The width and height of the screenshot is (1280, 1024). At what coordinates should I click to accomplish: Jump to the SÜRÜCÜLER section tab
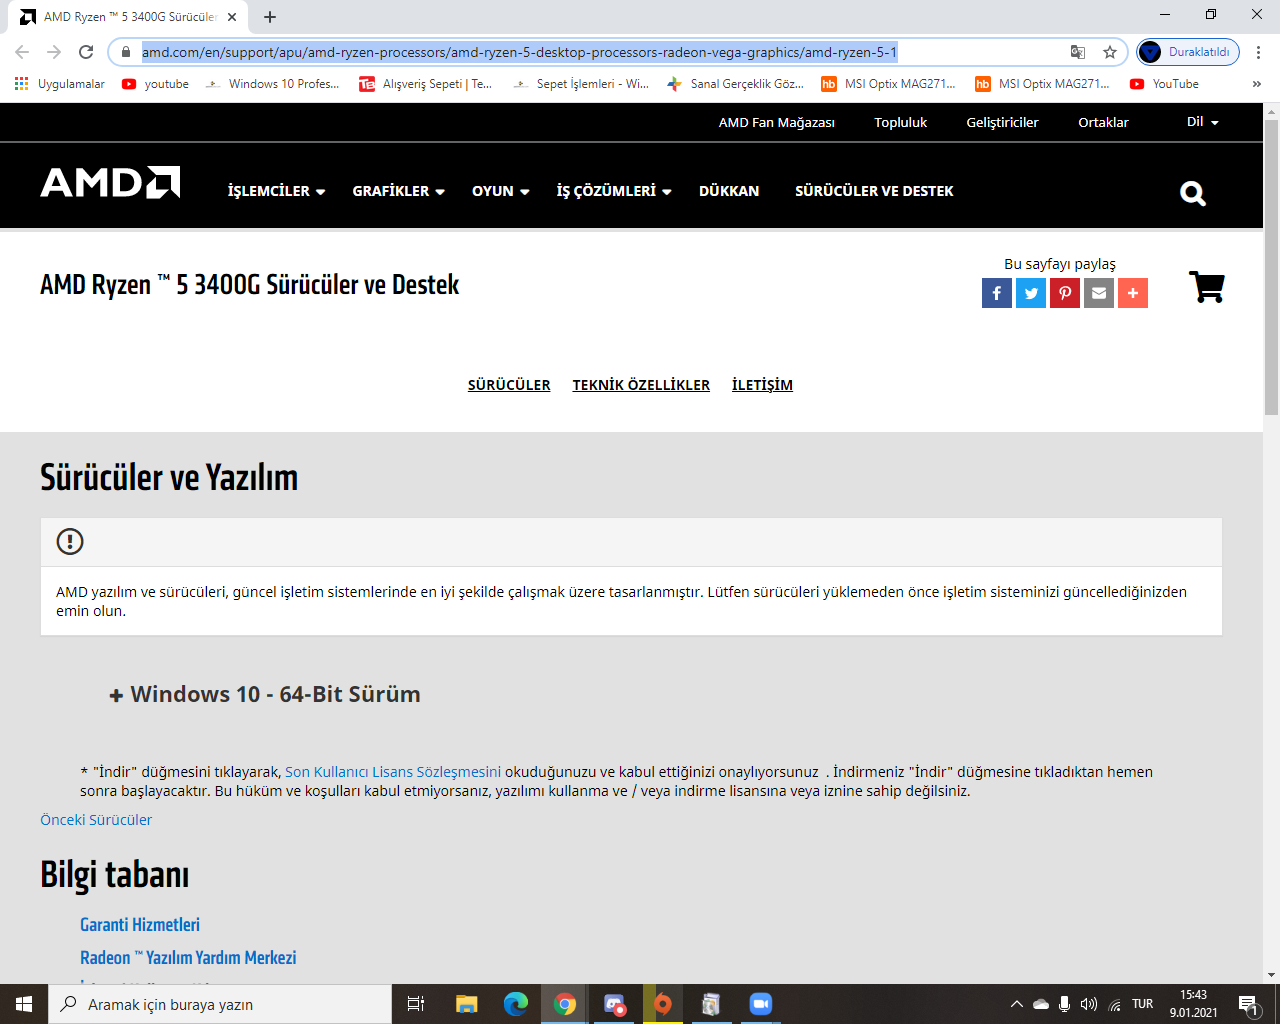509,385
